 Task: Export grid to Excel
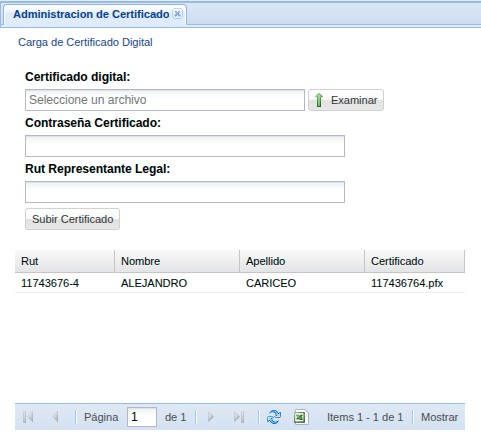pos(301,417)
